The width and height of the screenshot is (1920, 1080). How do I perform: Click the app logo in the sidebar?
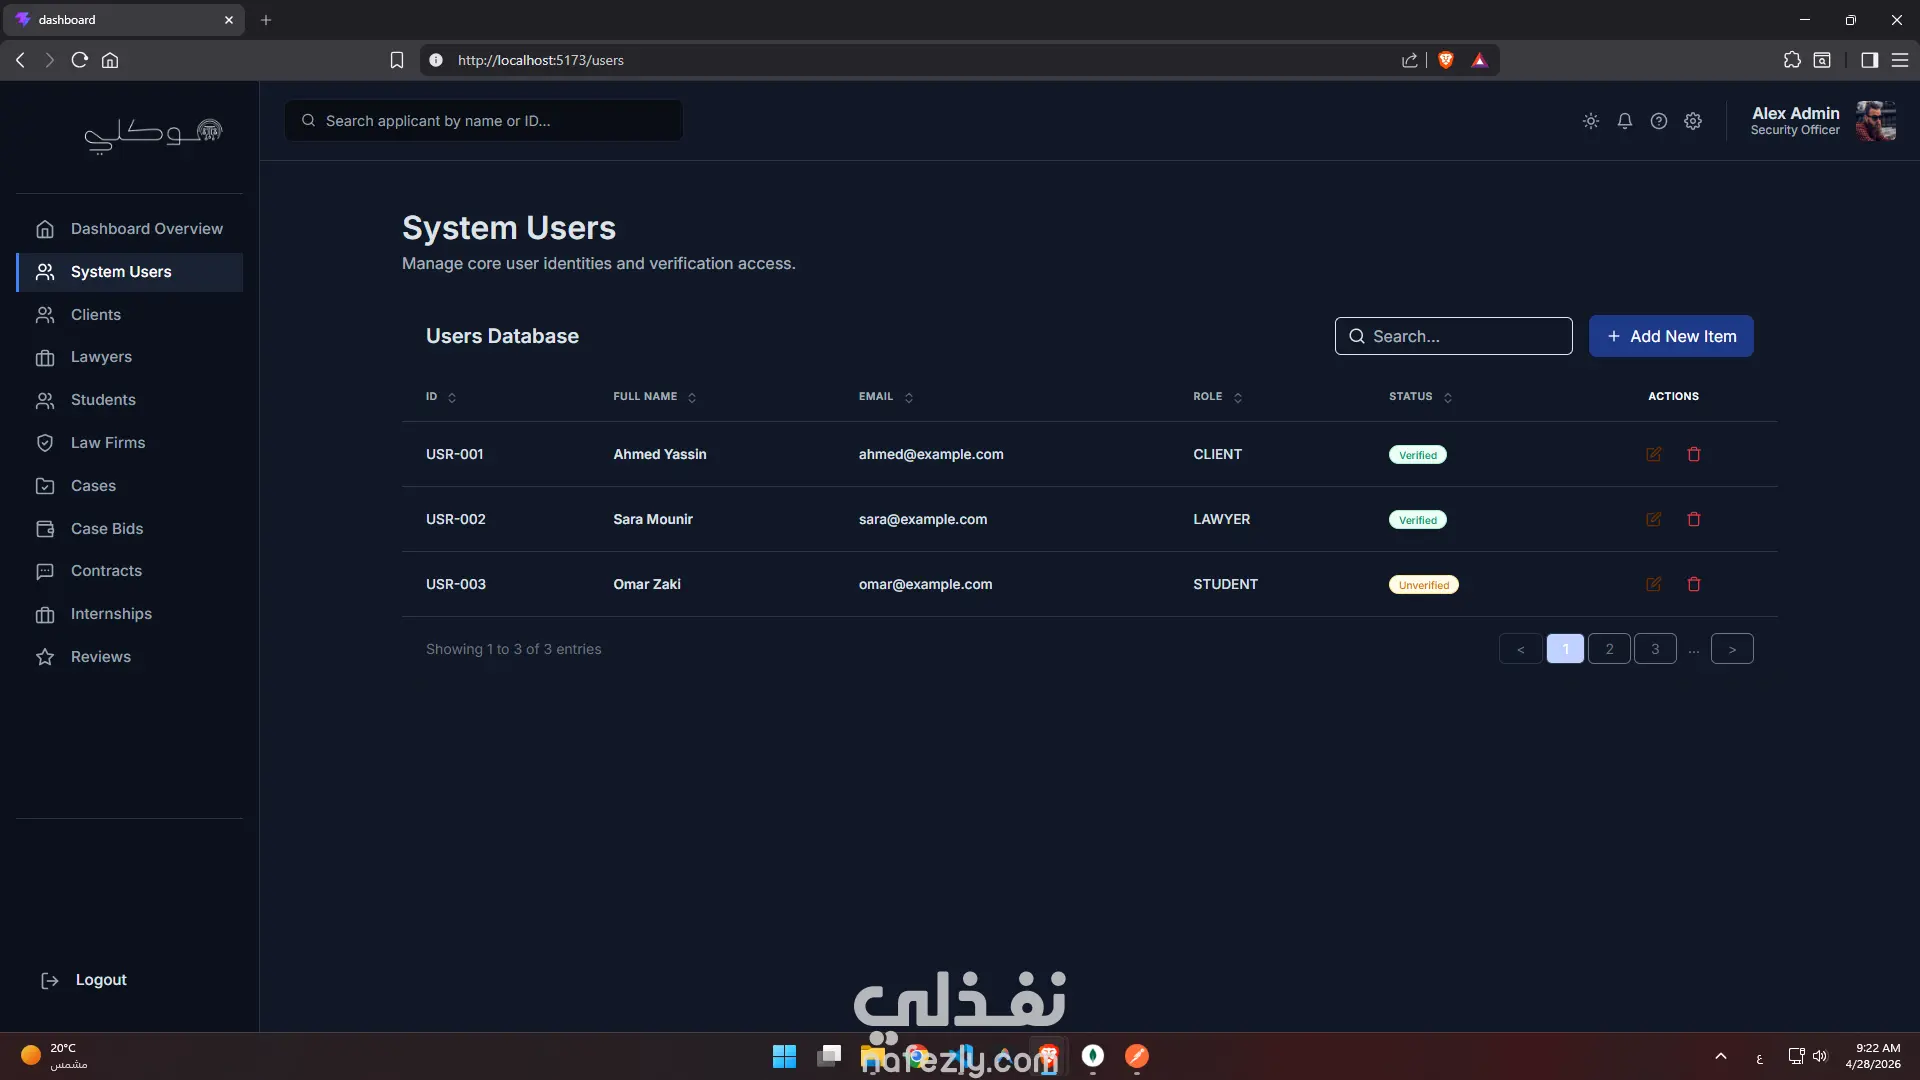(x=152, y=134)
